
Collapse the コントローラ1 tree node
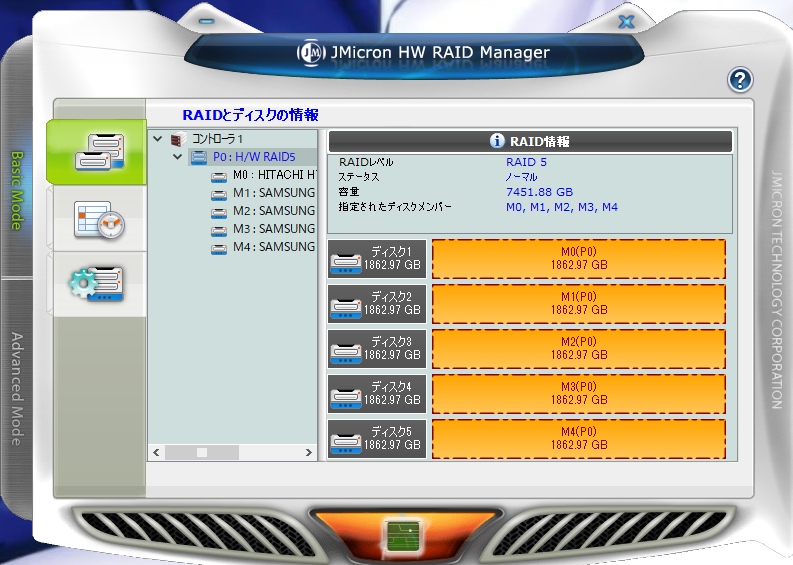(x=158, y=140)
